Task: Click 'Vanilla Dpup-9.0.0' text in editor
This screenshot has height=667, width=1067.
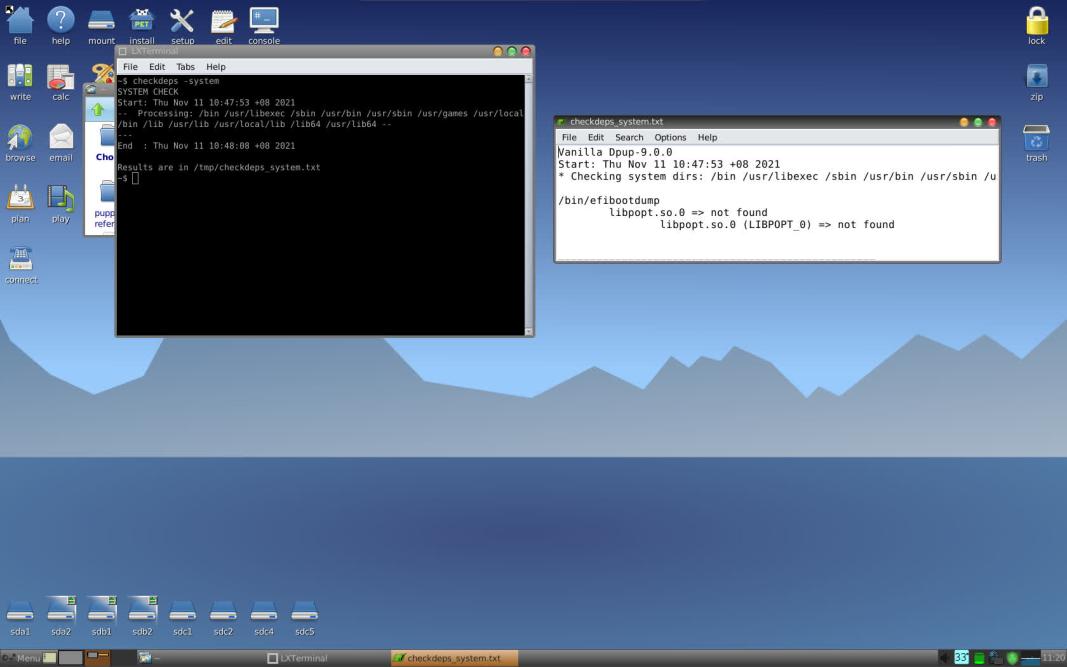Action: (x=615, y=152)
